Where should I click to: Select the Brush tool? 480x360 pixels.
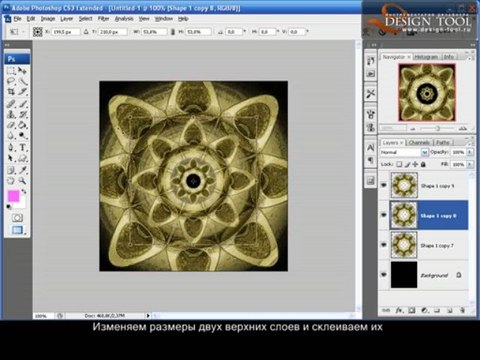click(22, 104)
